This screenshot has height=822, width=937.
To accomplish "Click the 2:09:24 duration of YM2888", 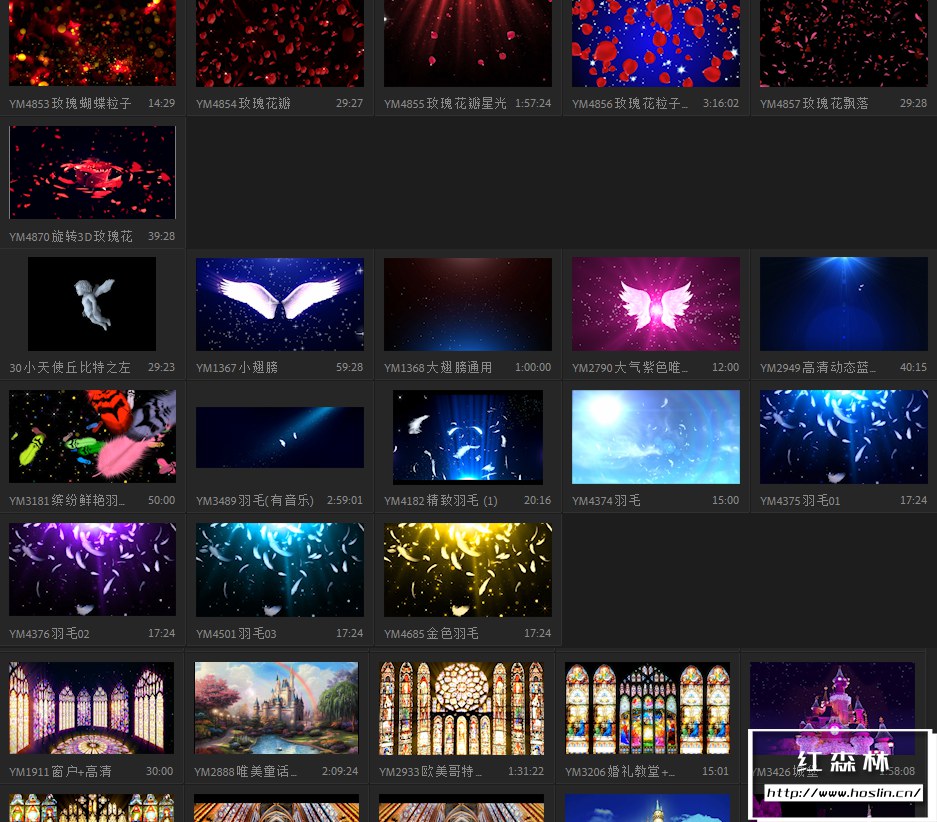I will [x=340, y=771].
